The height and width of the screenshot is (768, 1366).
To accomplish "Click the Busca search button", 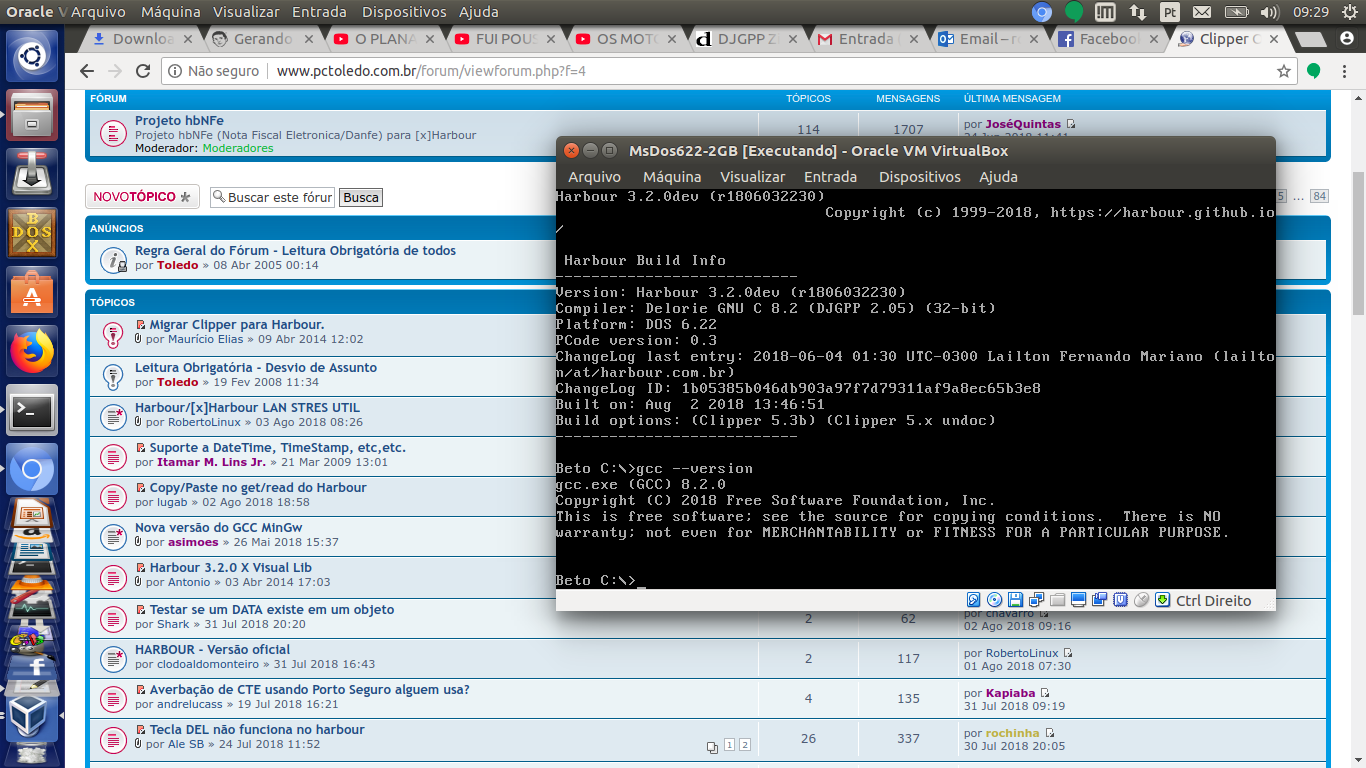I will (361, 197).
